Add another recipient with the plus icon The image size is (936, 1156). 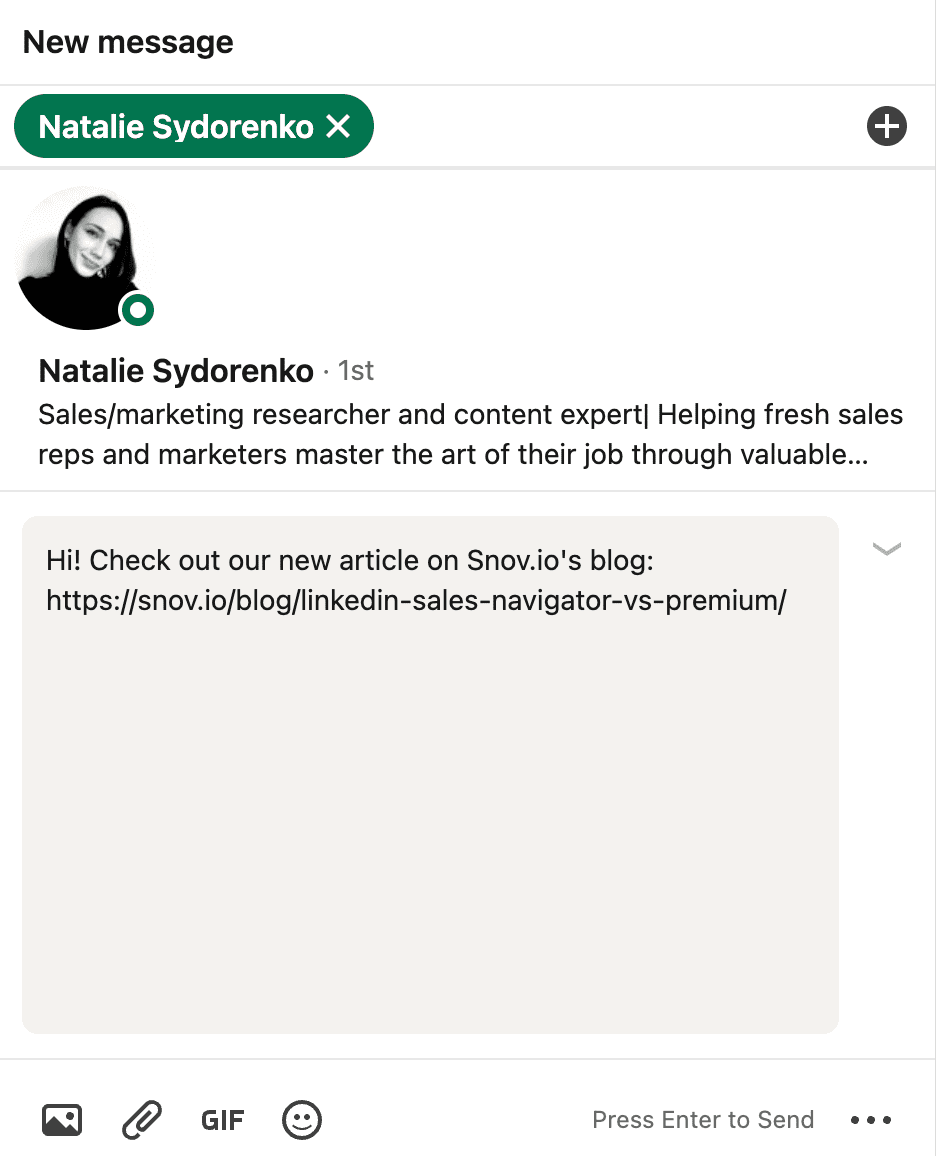886,127
